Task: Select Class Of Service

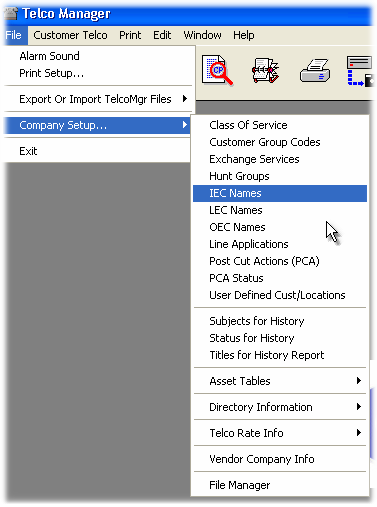Action: (x=280, y=125)
